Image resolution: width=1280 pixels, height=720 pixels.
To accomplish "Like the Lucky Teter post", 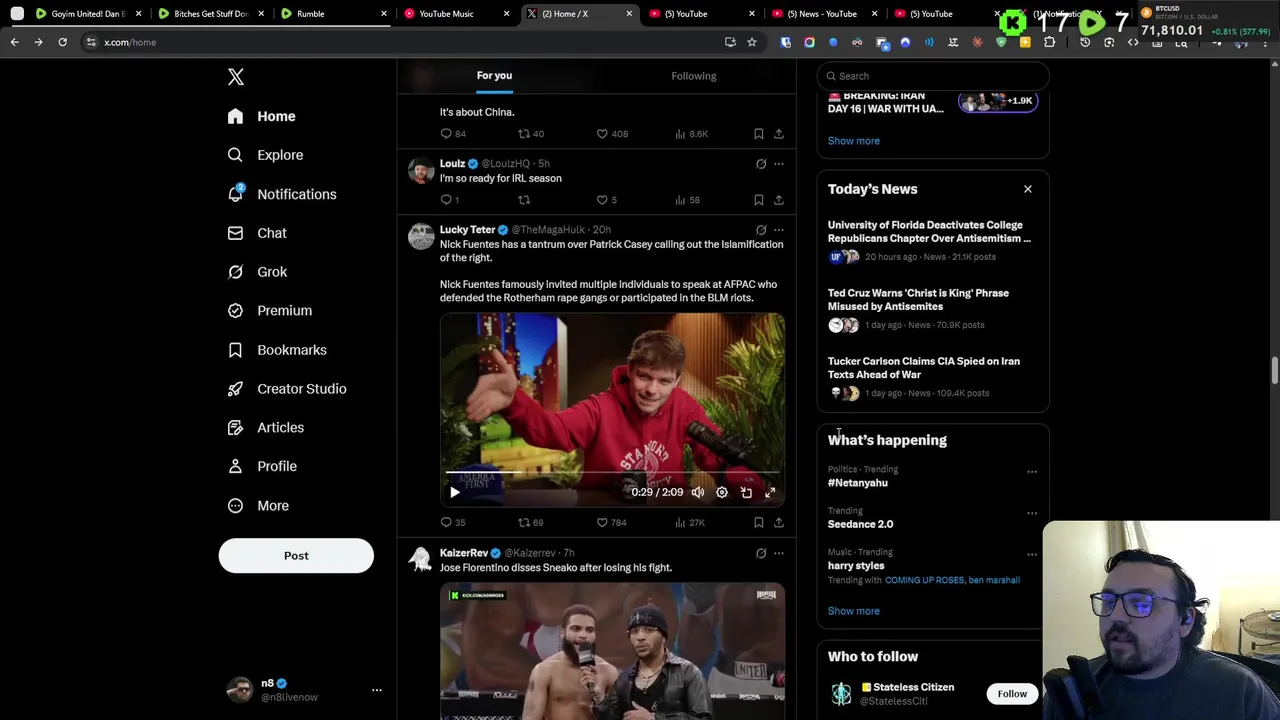I will tap(611, 522).
